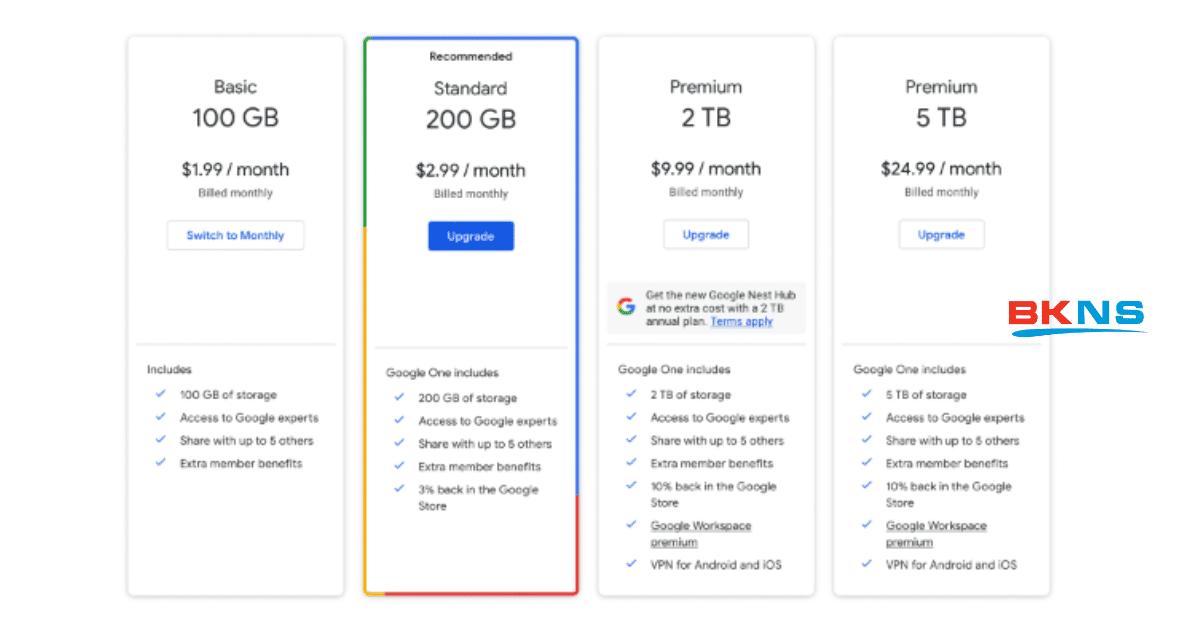Click checkmark beside 100 GB of storage
Viewport: 1200px width, 638px height.
[x=161, y=394]
